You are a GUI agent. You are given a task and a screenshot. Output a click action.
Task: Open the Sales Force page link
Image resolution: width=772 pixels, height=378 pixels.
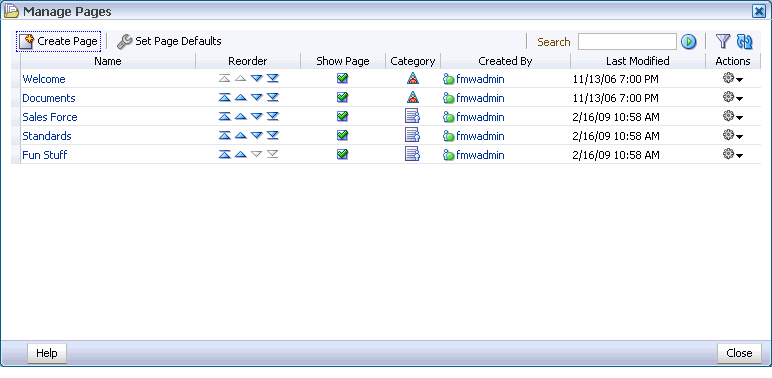pos(50,117)
